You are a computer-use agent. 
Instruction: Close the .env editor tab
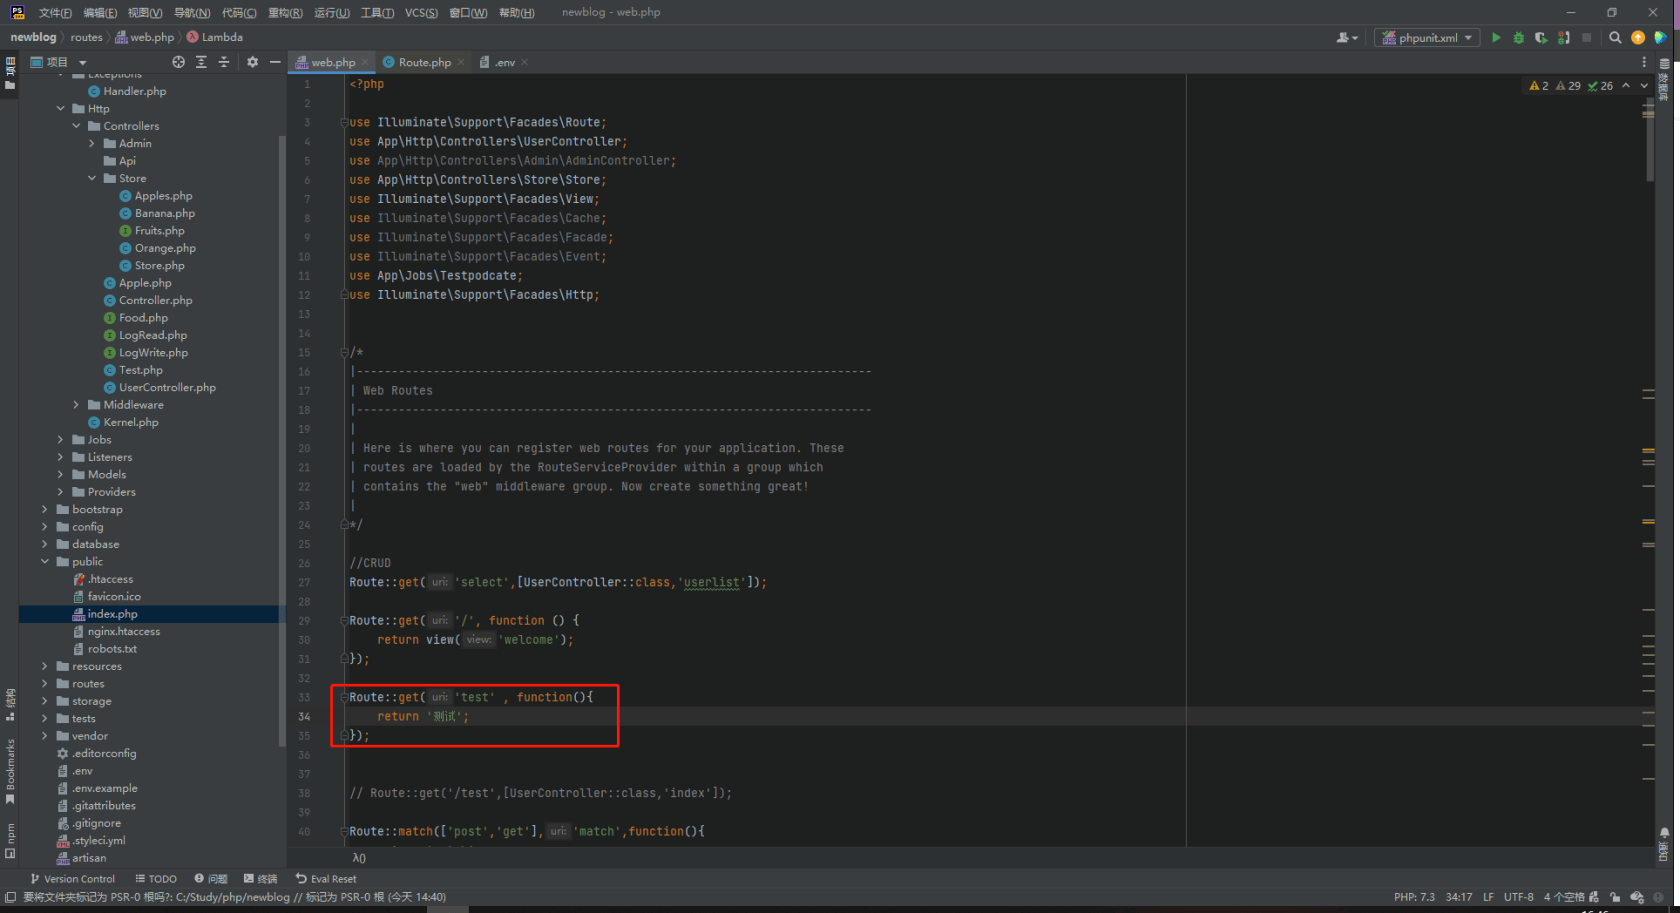[524, 62]
